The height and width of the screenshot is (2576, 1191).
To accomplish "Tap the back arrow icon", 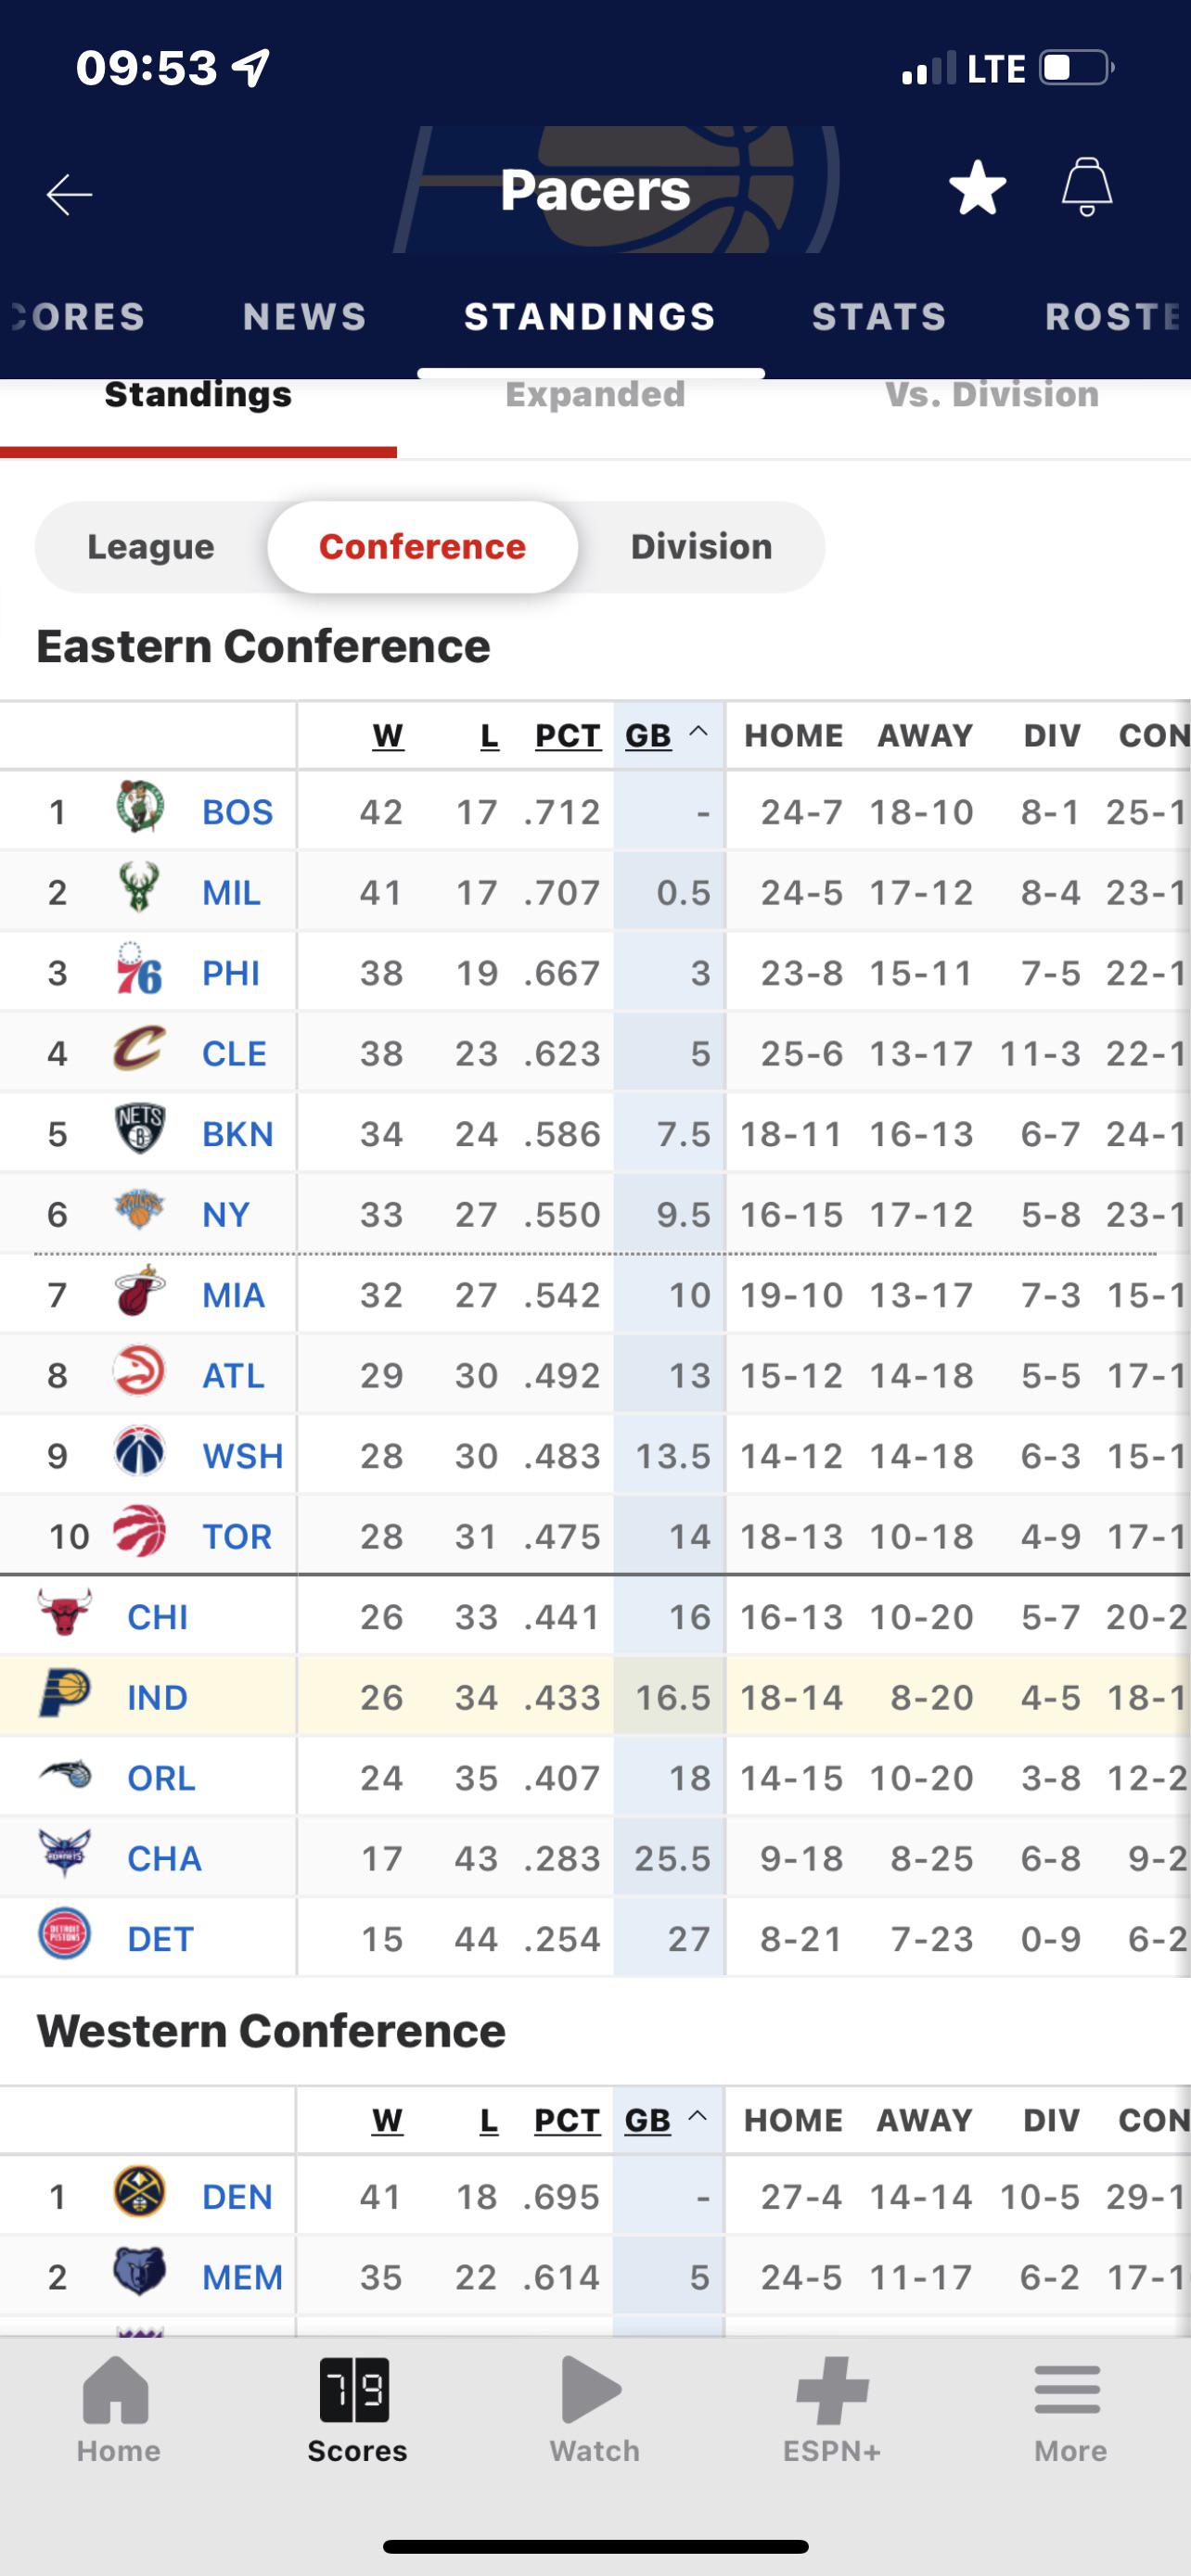I will tap(69, 193).
